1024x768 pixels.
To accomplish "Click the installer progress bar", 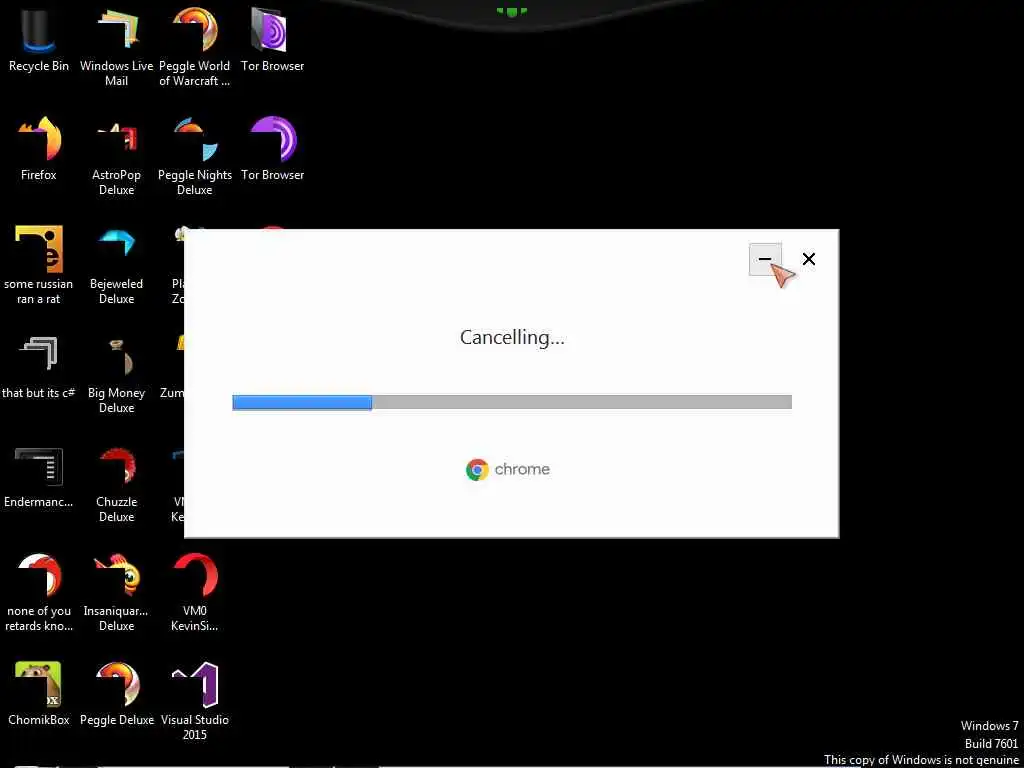I will click(512, 402).
